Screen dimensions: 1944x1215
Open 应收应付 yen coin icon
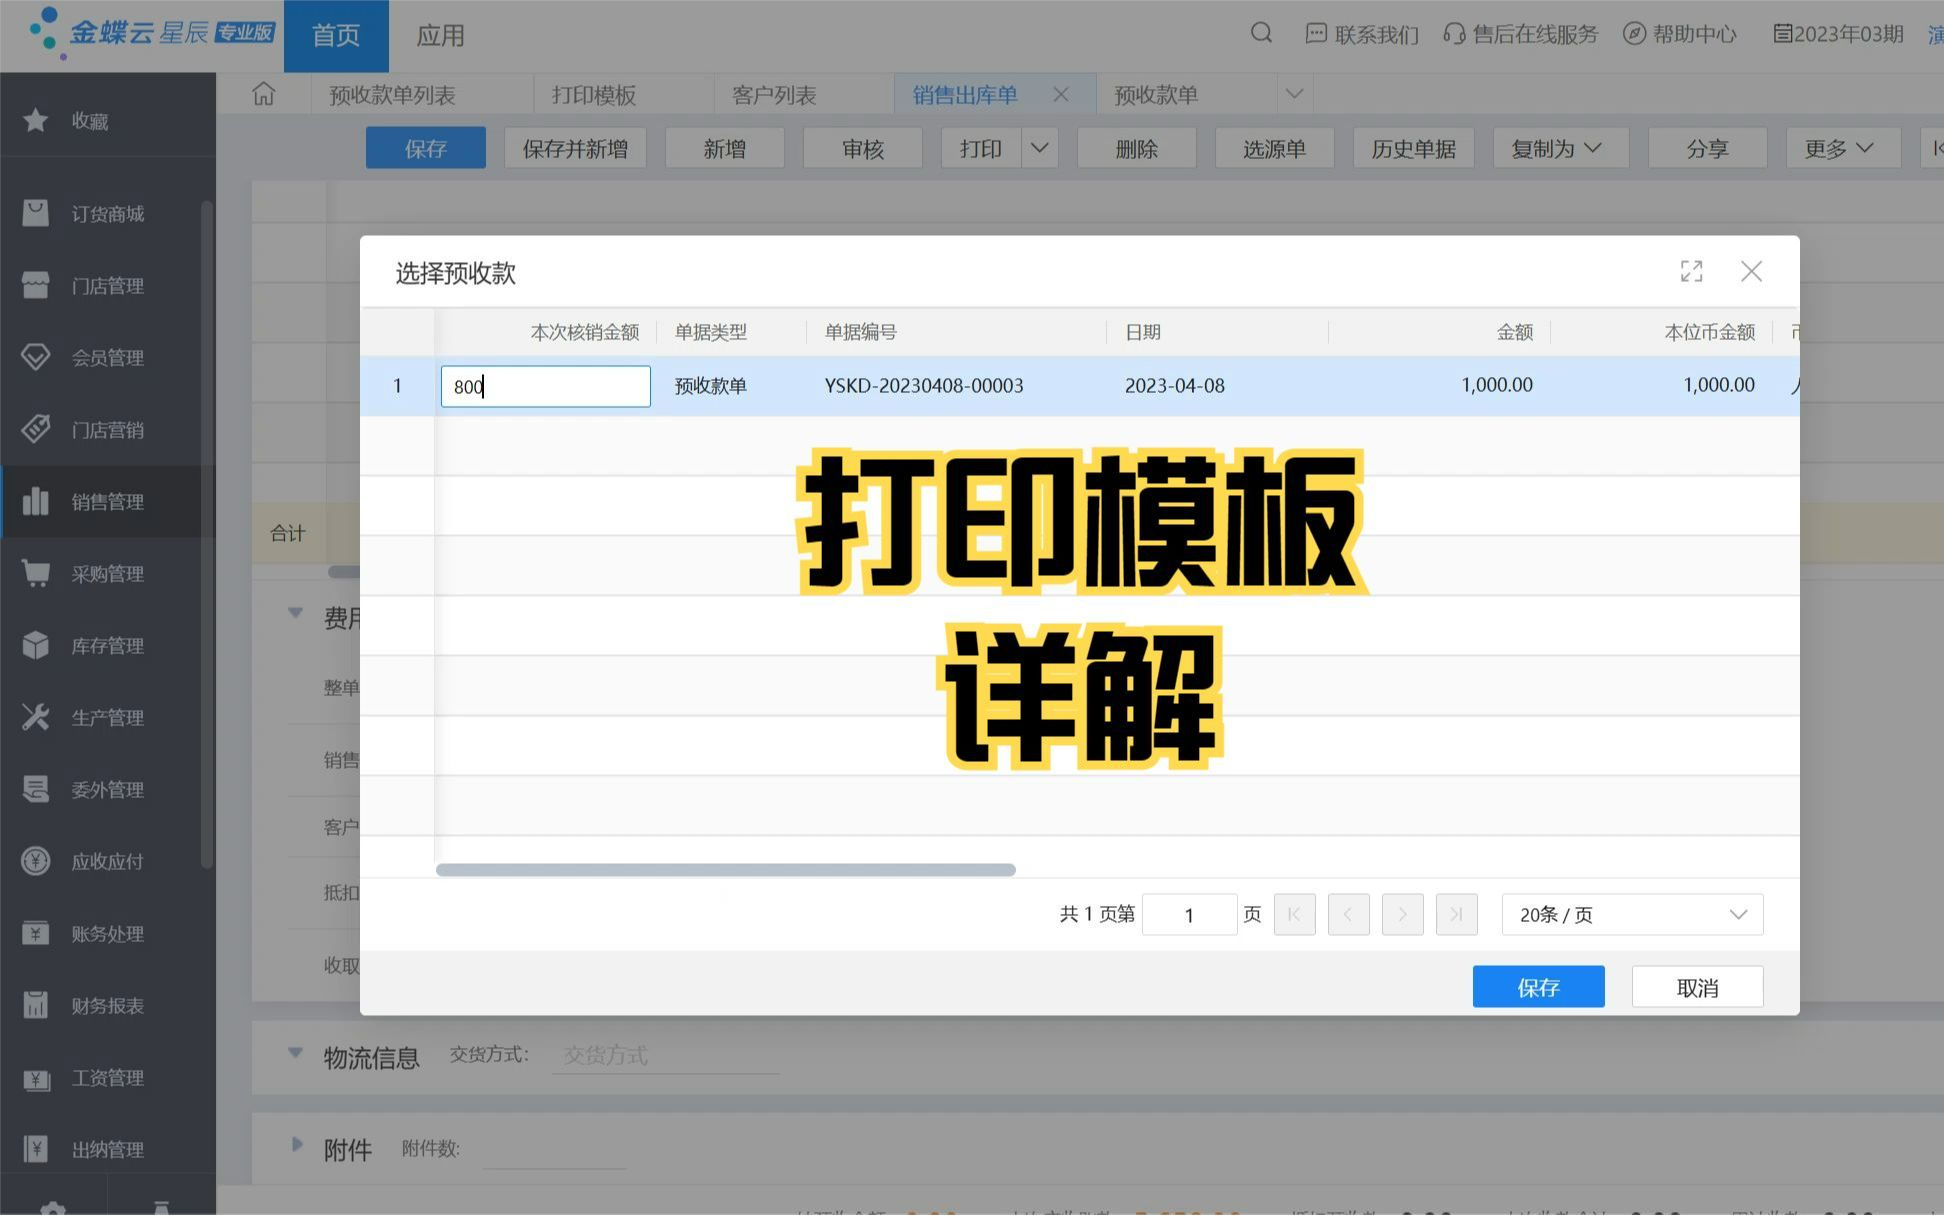[x=36, y=861]
